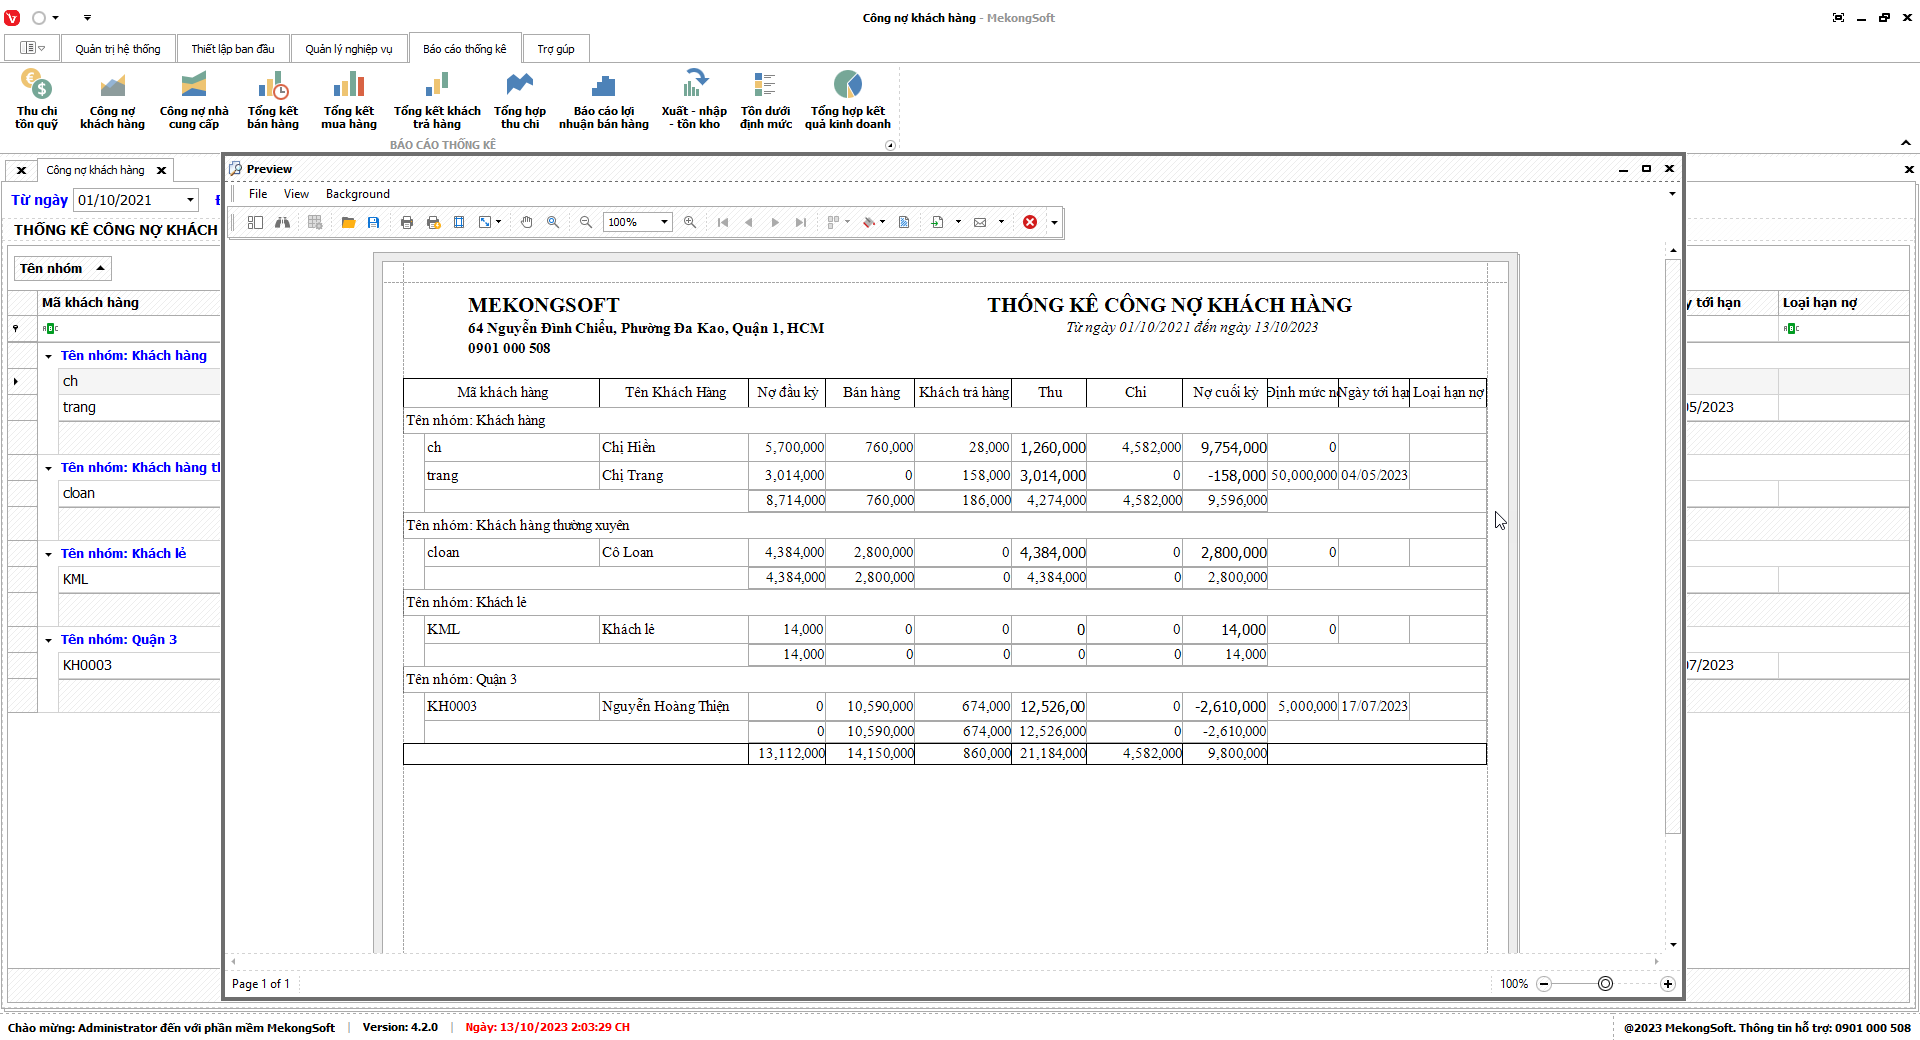The height and width of the screenshot is (1040, 1920).
Task: Switch to the Quản lý nghiệp vụ tab
Action: 348,49
